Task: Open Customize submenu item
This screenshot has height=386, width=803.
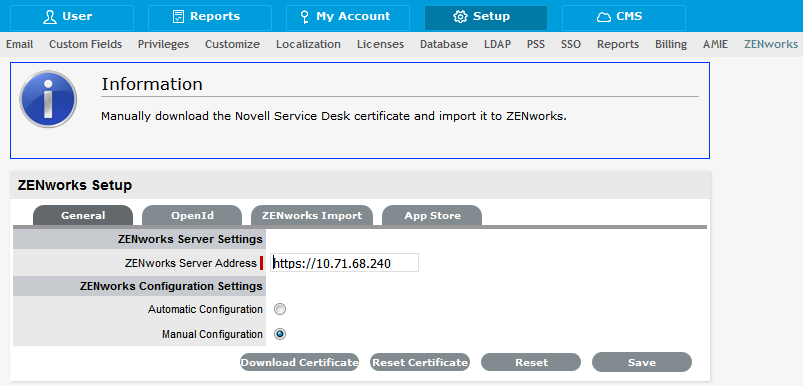Action: tap(233, 45)
